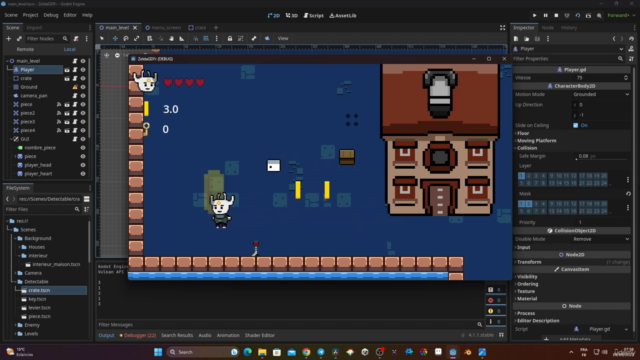Screen dimensions: 640x360
Task: Open the Debug menu
Action: pos(51,15)
